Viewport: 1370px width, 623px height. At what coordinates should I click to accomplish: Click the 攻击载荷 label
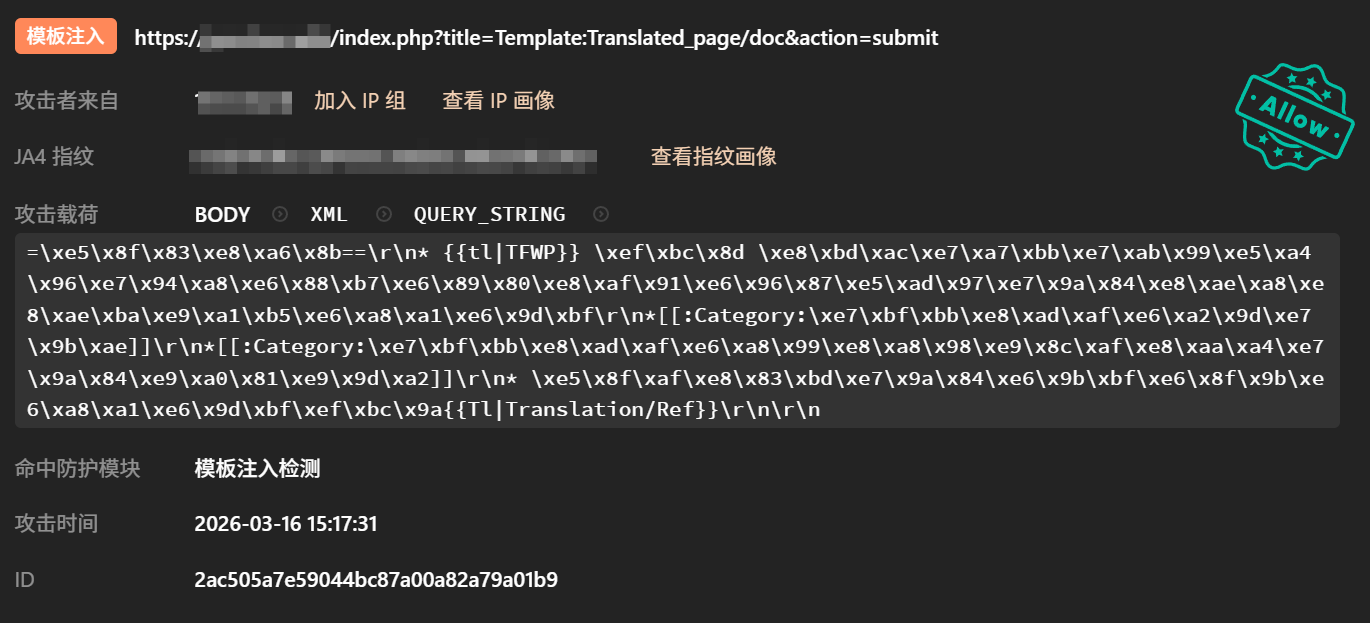click(56, 214)
